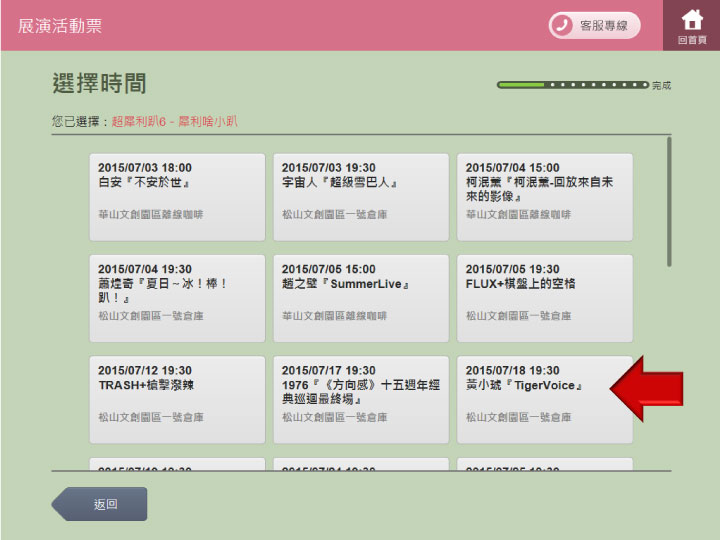Click the partially visible bottom-middle event card
The image size is (720, 540).
[361, 464]
